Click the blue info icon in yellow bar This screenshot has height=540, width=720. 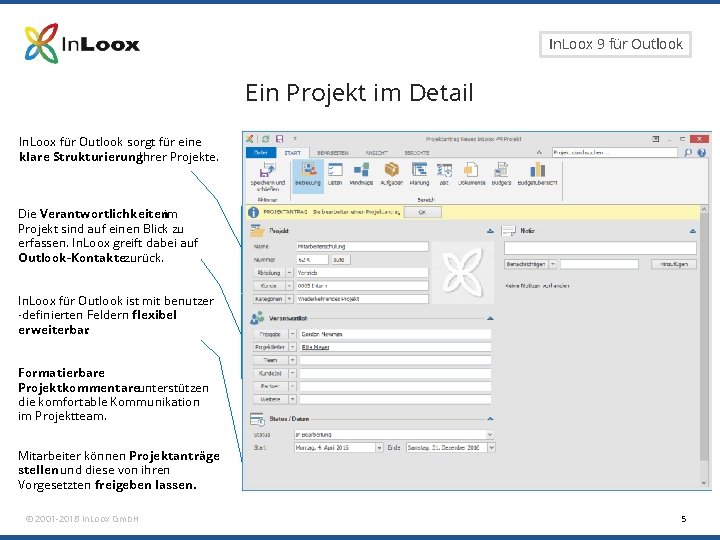[x=253, y=212]
